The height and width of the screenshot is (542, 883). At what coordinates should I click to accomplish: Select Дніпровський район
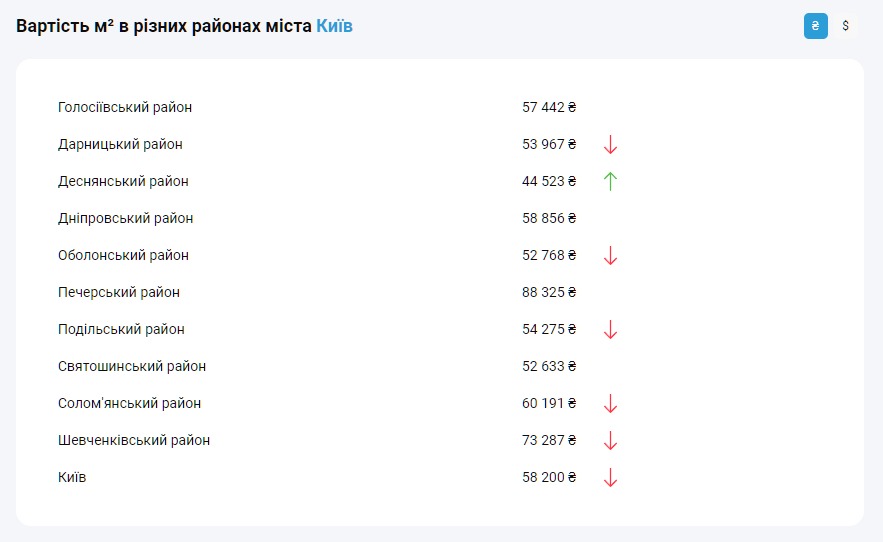click(125, 218)
